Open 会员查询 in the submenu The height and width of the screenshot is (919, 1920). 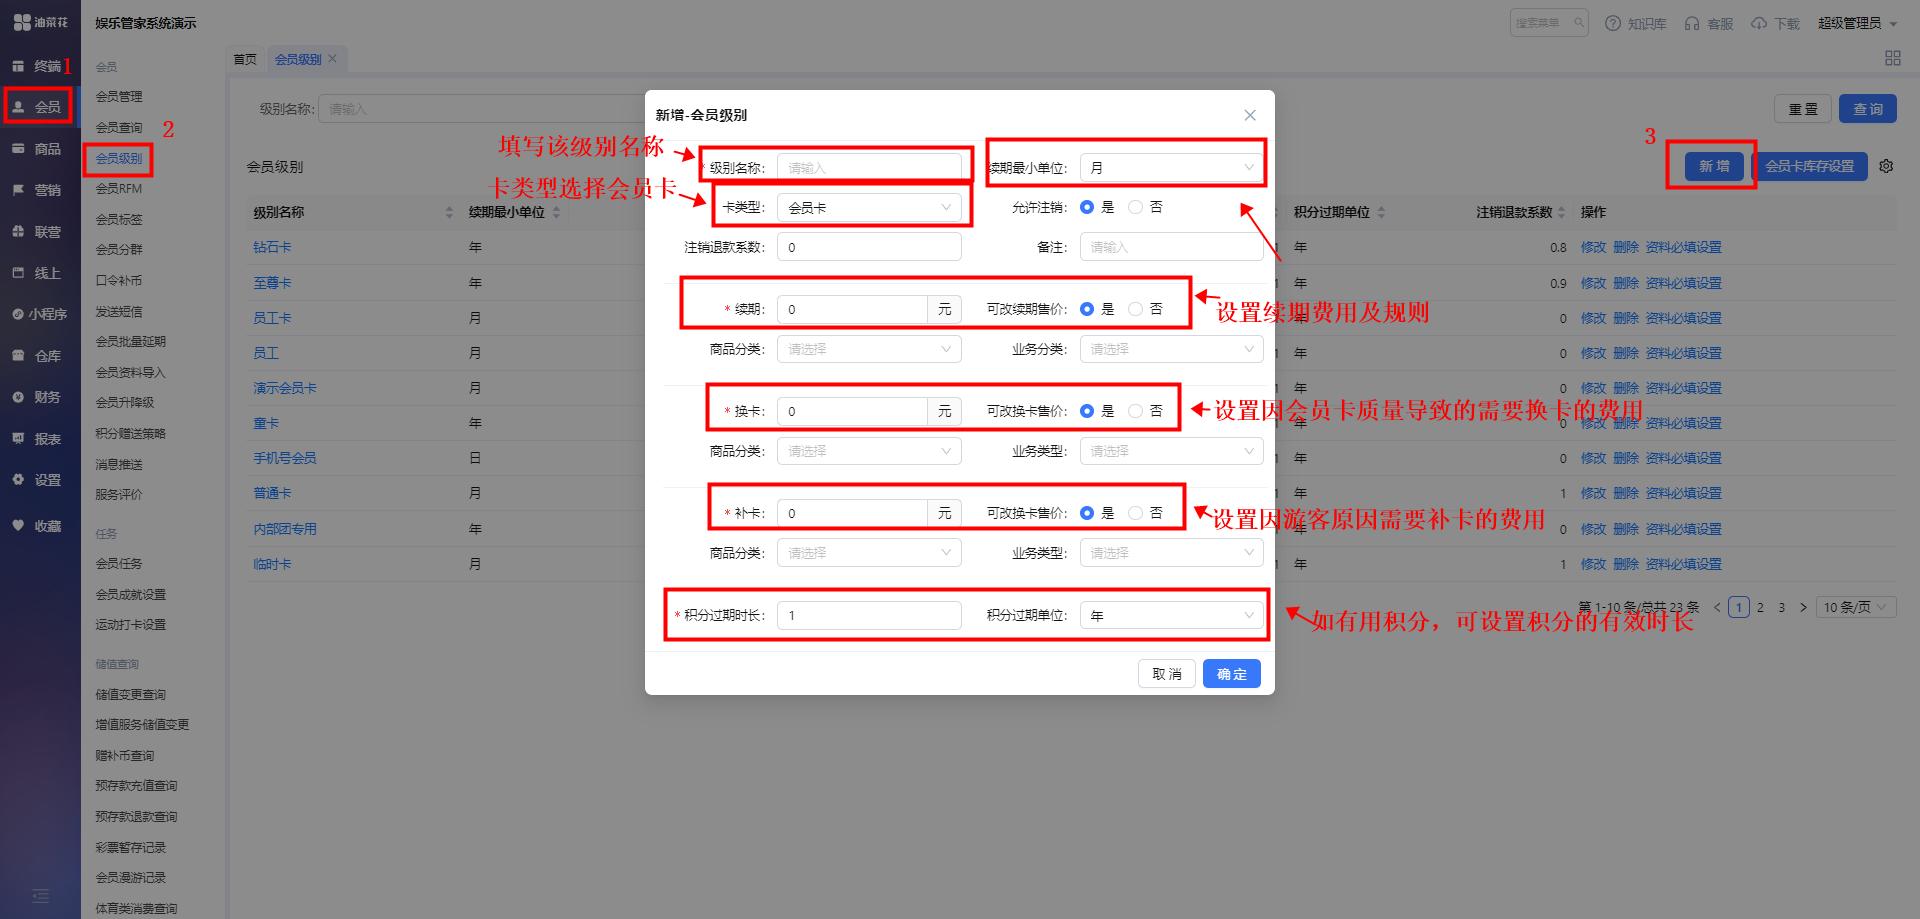coord(119,128)
